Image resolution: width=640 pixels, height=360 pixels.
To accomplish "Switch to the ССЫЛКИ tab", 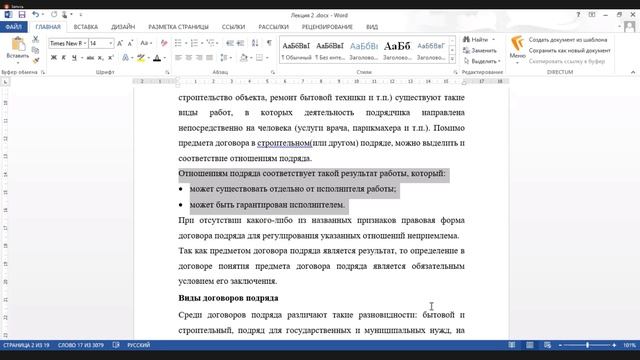I will pyautogui.click(x=233, y=27).
